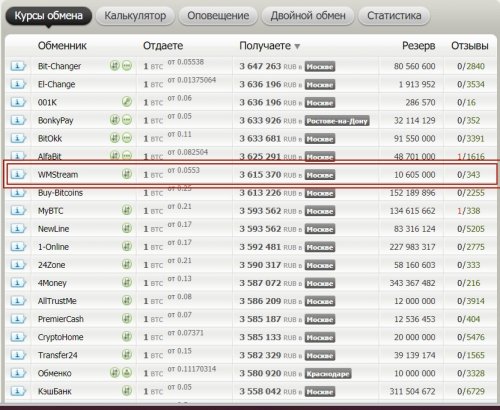Open info icon for 4Money
The height and width of the screenshot is (410, 500).
(18, 282)
